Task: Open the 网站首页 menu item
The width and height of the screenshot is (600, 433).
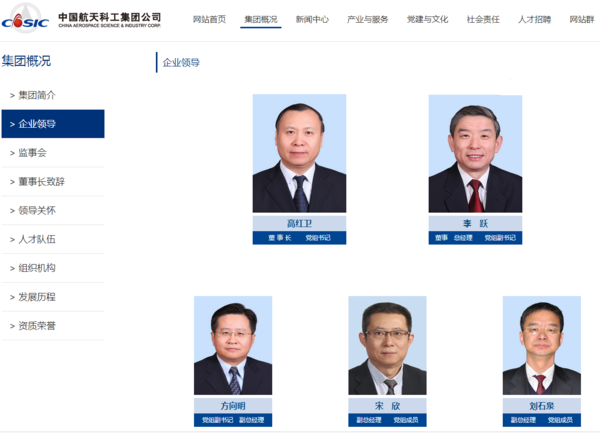Action: [x=208, y=19]
